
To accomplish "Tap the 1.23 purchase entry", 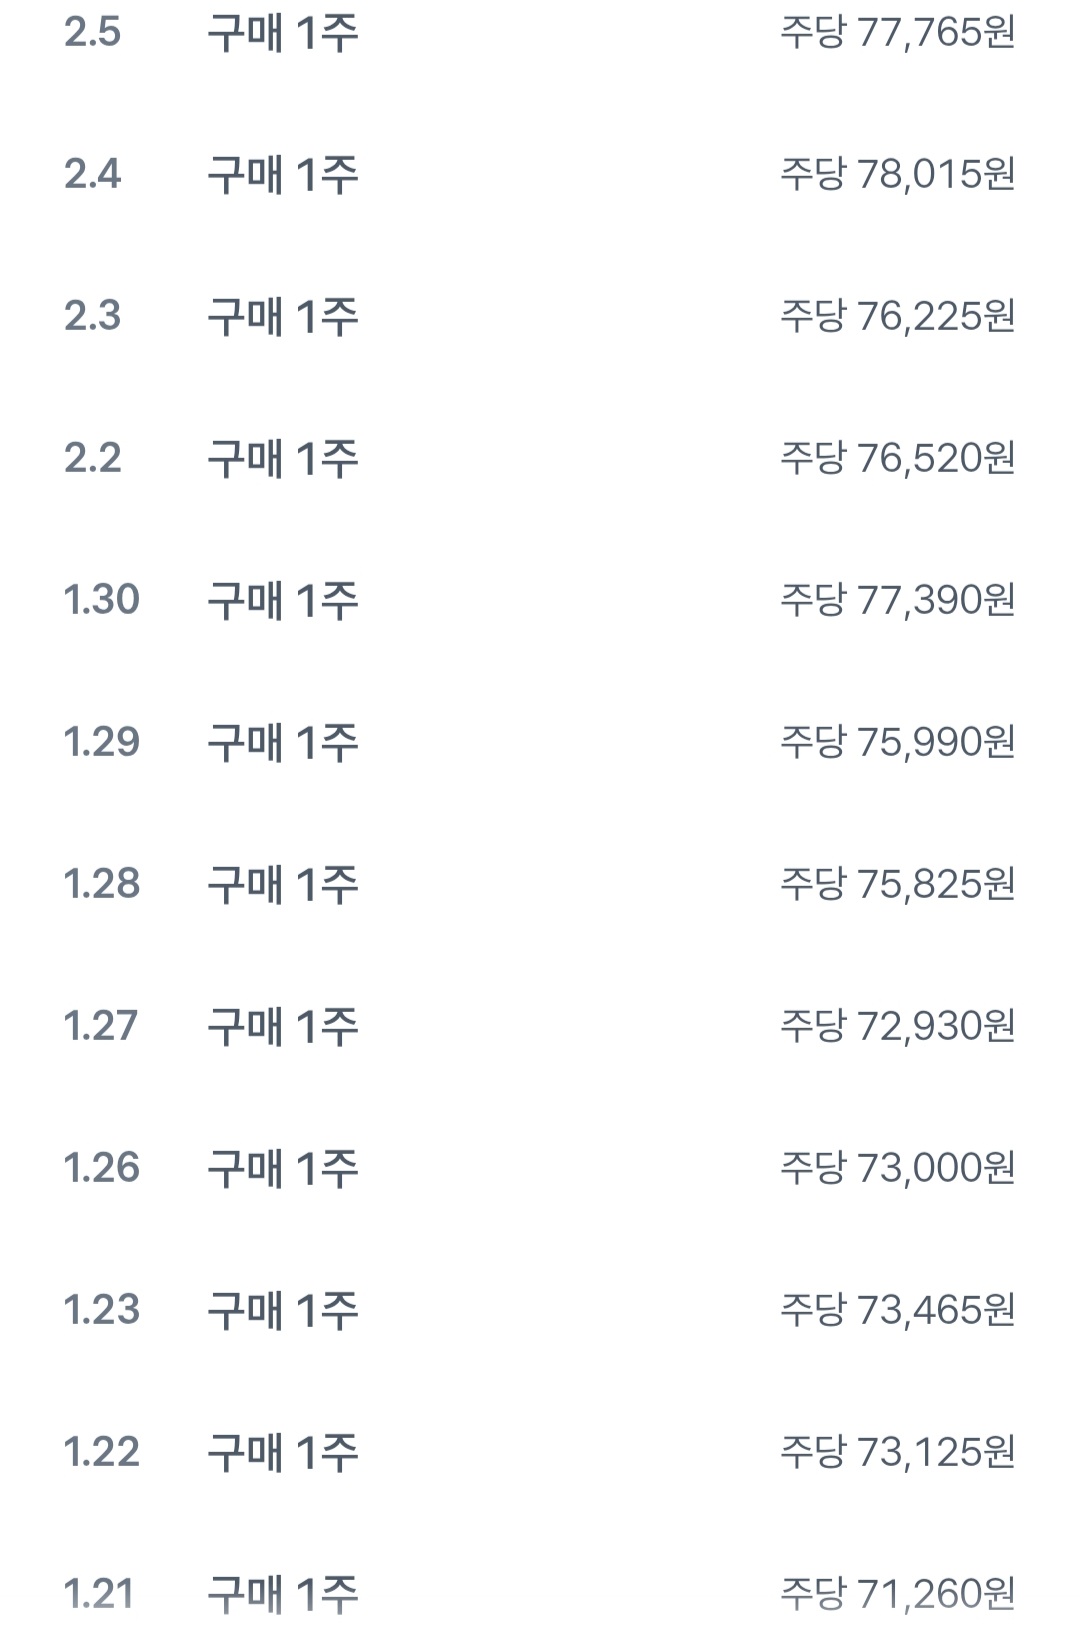I will (x=282, y=1311).
